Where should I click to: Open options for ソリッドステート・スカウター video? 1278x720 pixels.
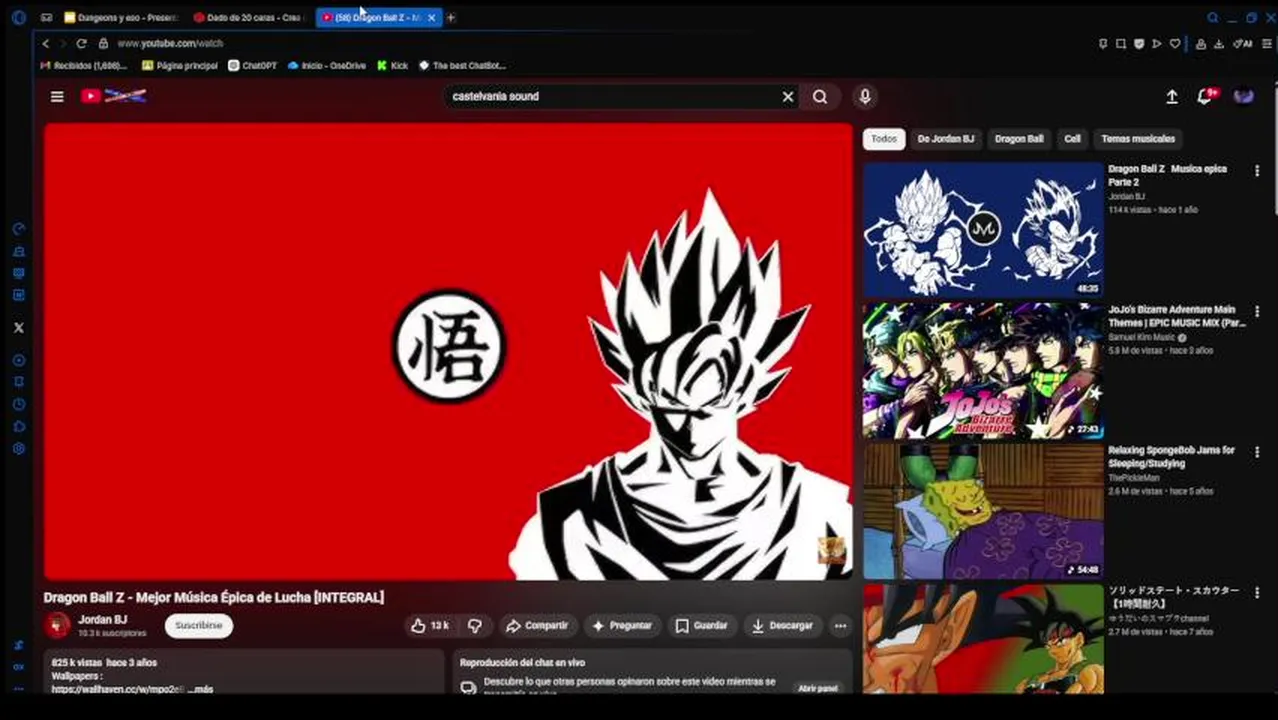(x=1257, y=593)
